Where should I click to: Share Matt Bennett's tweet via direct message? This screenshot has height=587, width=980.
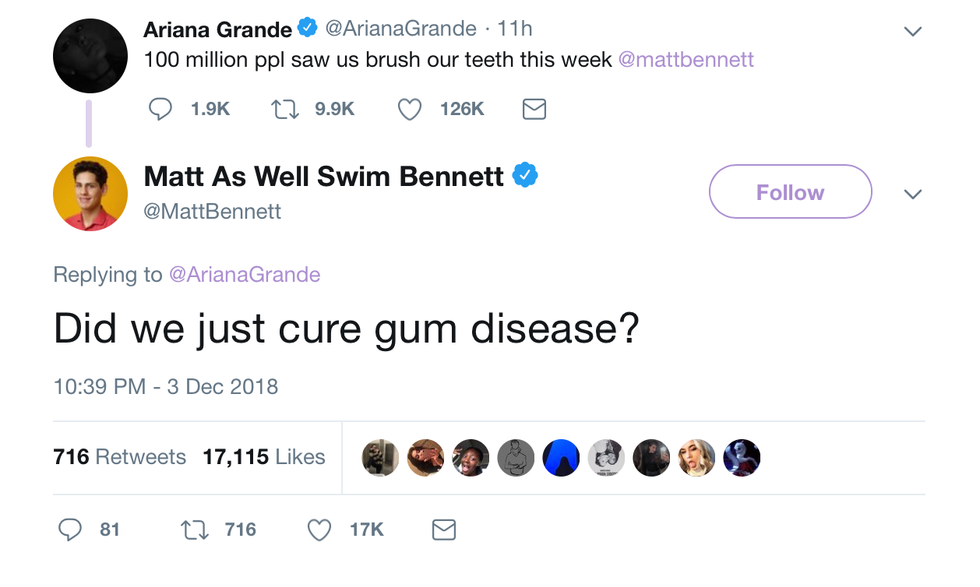click(444, 529)
